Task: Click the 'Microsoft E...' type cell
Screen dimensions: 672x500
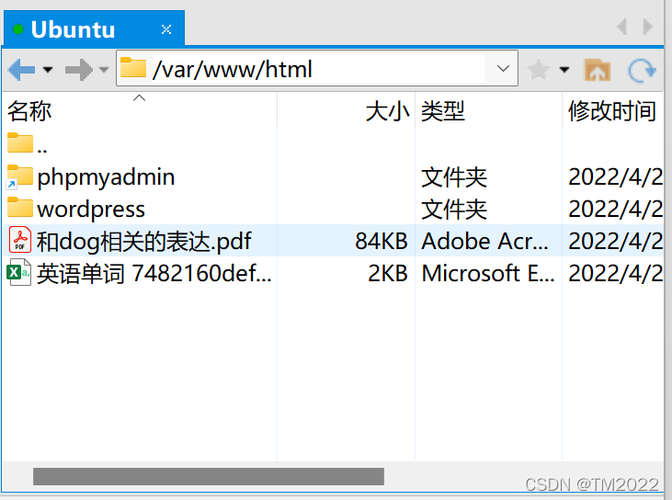Action: click(x=488, y=273)
